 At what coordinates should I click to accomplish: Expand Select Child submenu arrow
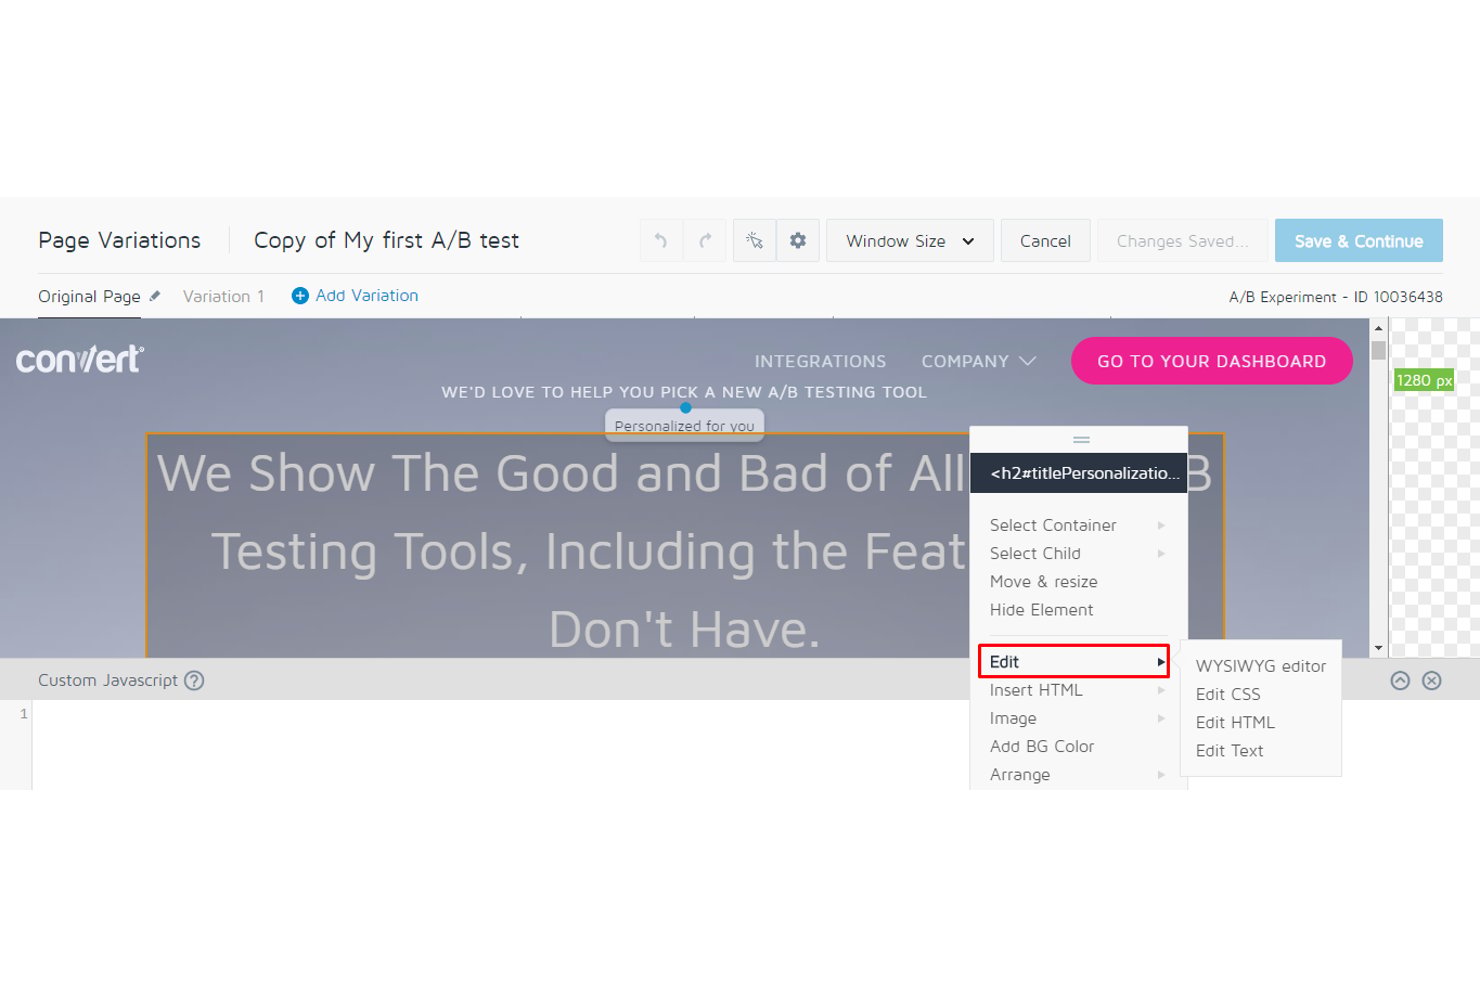pos(1161,553)
